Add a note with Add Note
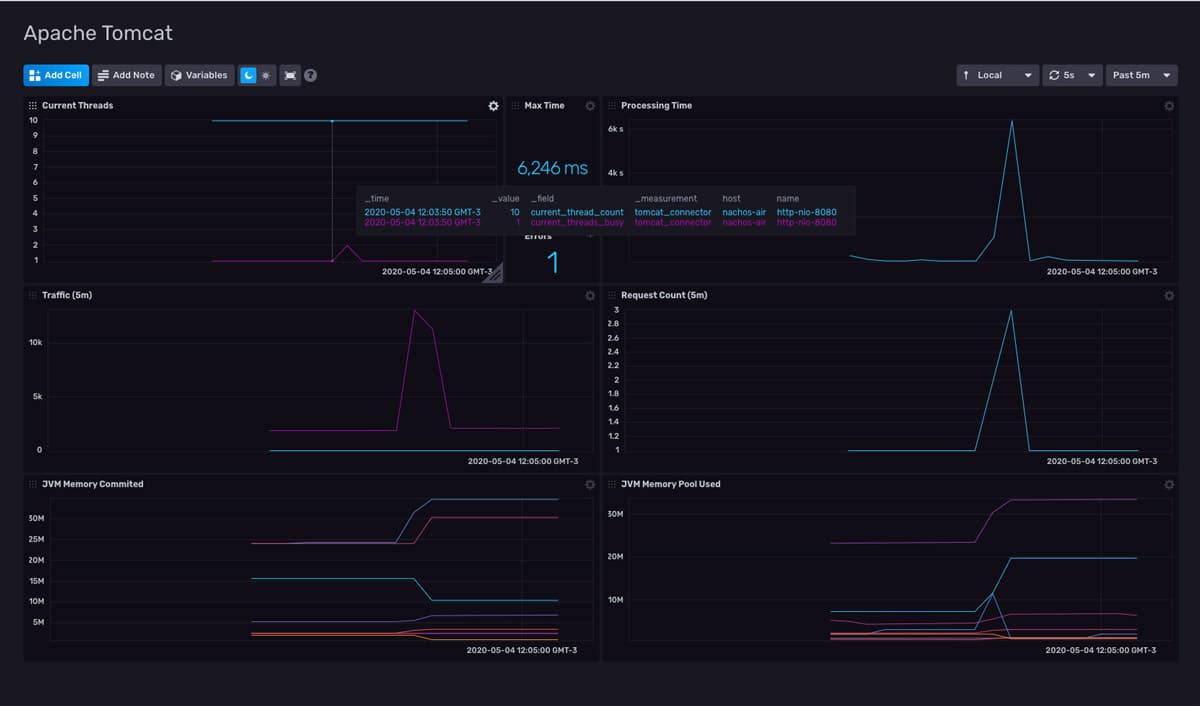1200x706 pixels. (127, 75)
